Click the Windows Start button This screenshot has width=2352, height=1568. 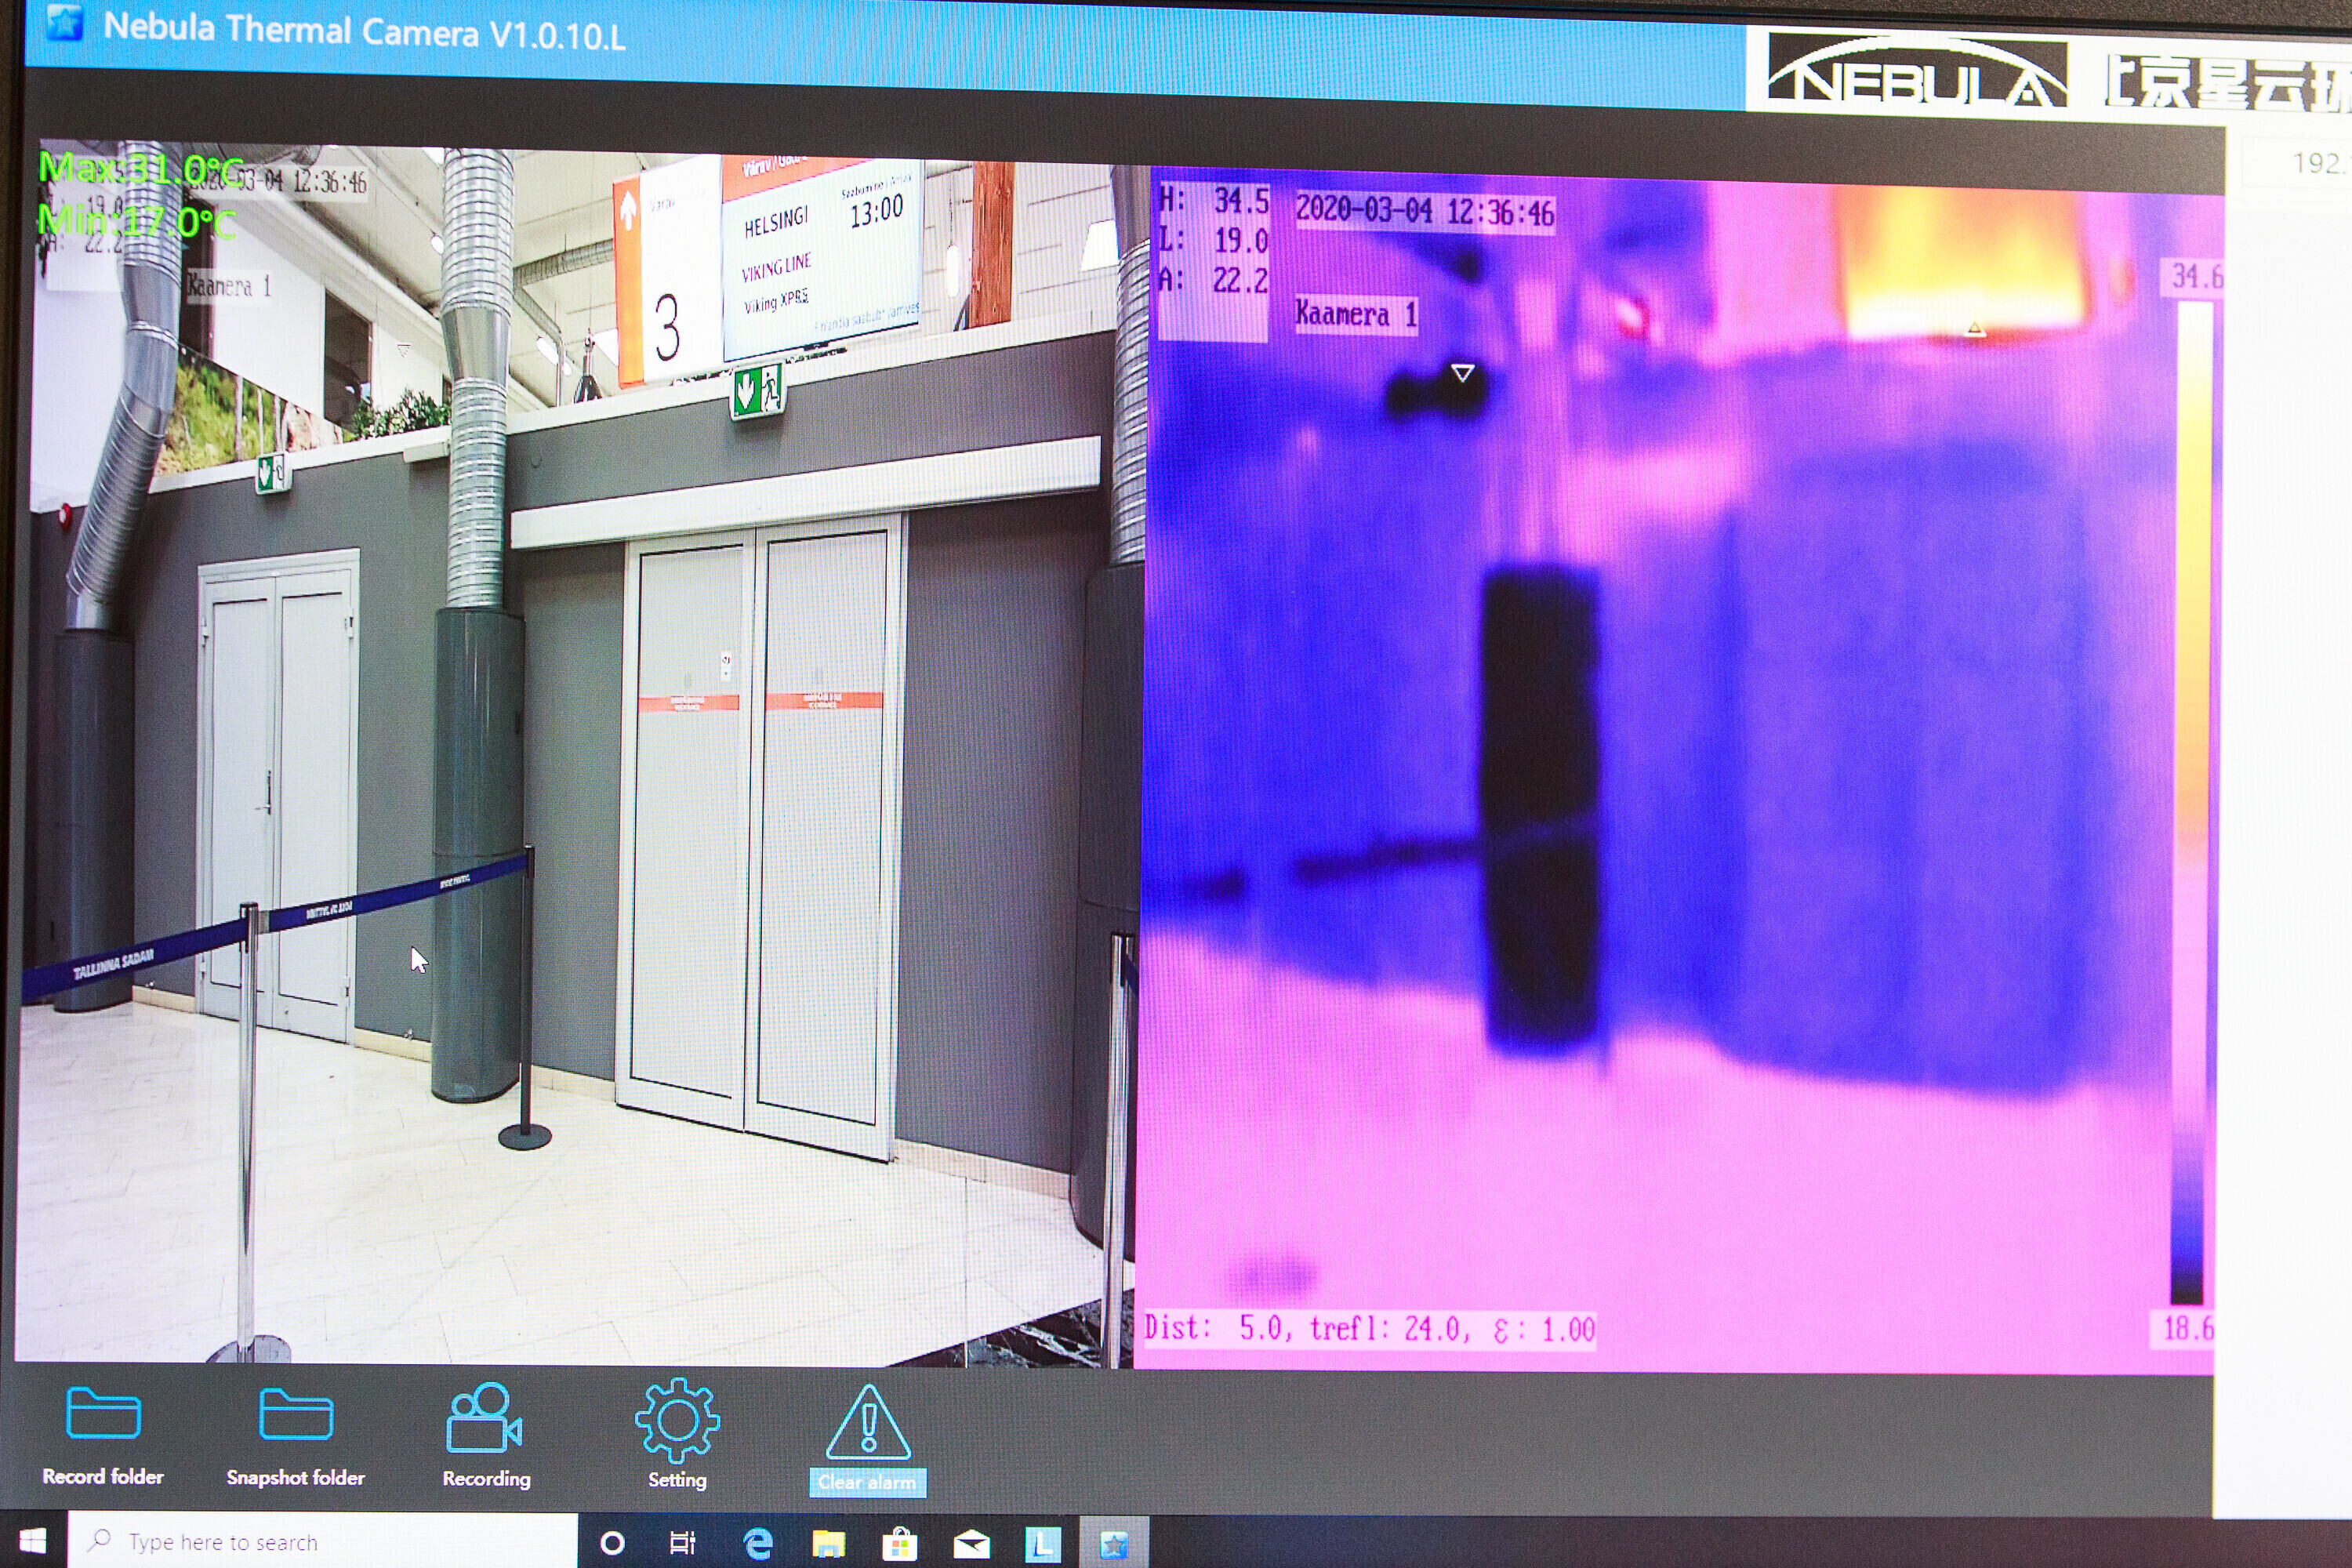pyautogui.click(x=32, y=1541)
